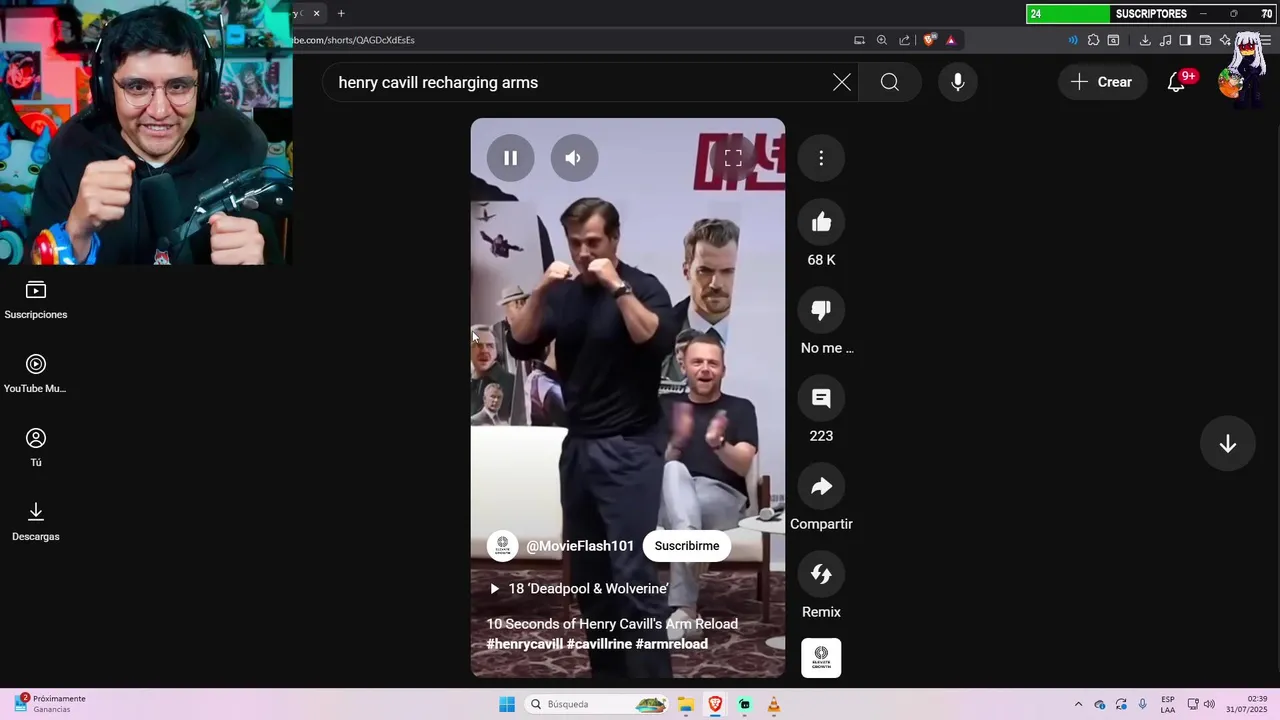This screenshot has height=720, width=1280.
Task: Open the Elevate Growth sound thumbnail
Action: [821, 658]
